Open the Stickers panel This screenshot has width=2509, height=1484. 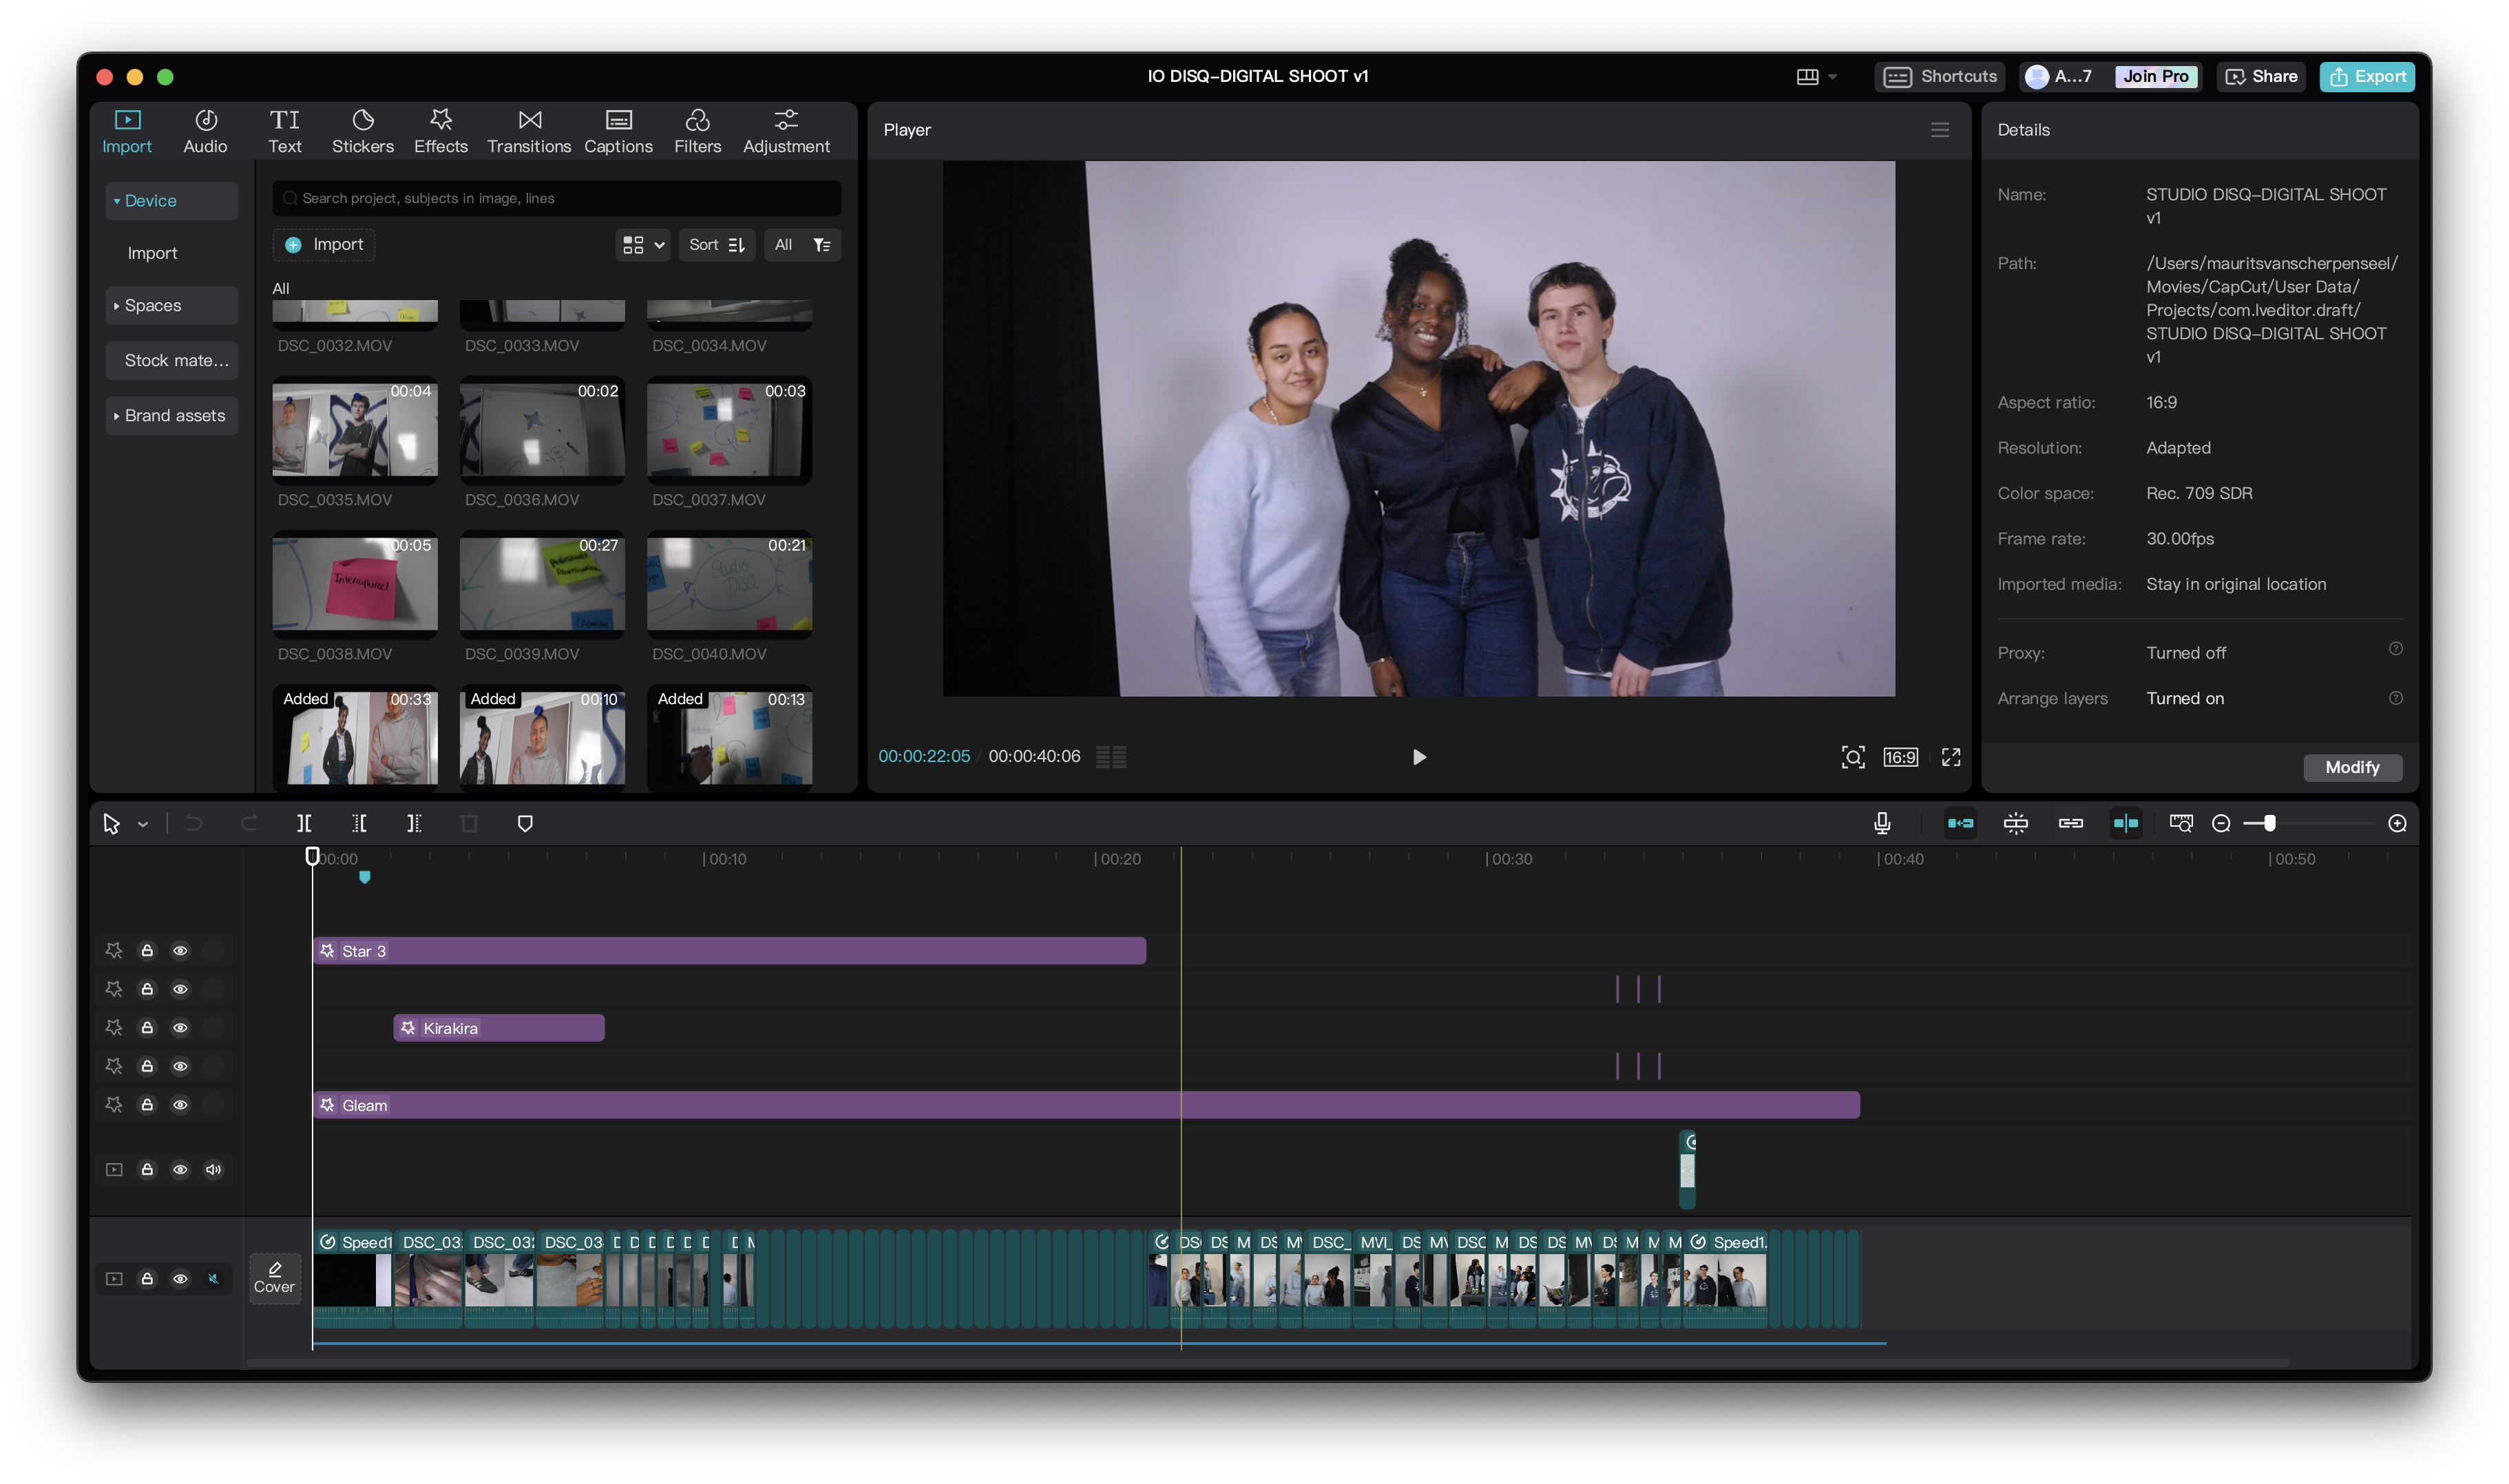pyautogui.click(x=362, y=131)
